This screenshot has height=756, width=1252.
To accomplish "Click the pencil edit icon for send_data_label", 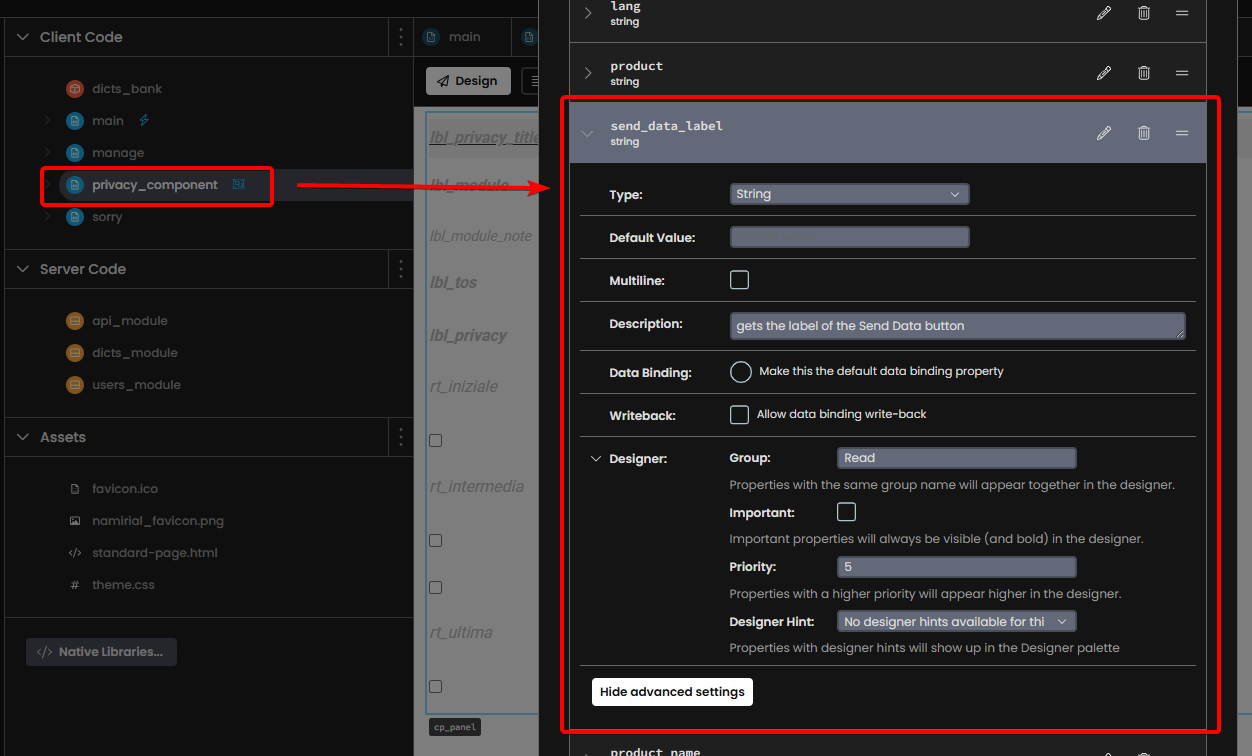I will pyautogui.click(x=1104, y=133).
